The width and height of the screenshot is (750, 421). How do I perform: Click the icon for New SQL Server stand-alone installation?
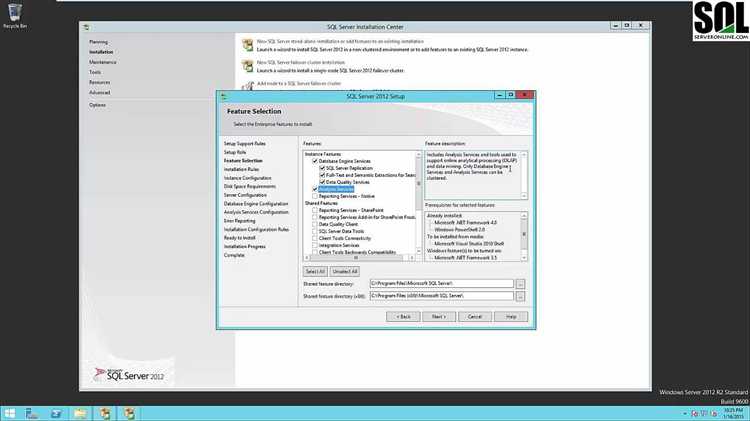click(x=247, y=45)
